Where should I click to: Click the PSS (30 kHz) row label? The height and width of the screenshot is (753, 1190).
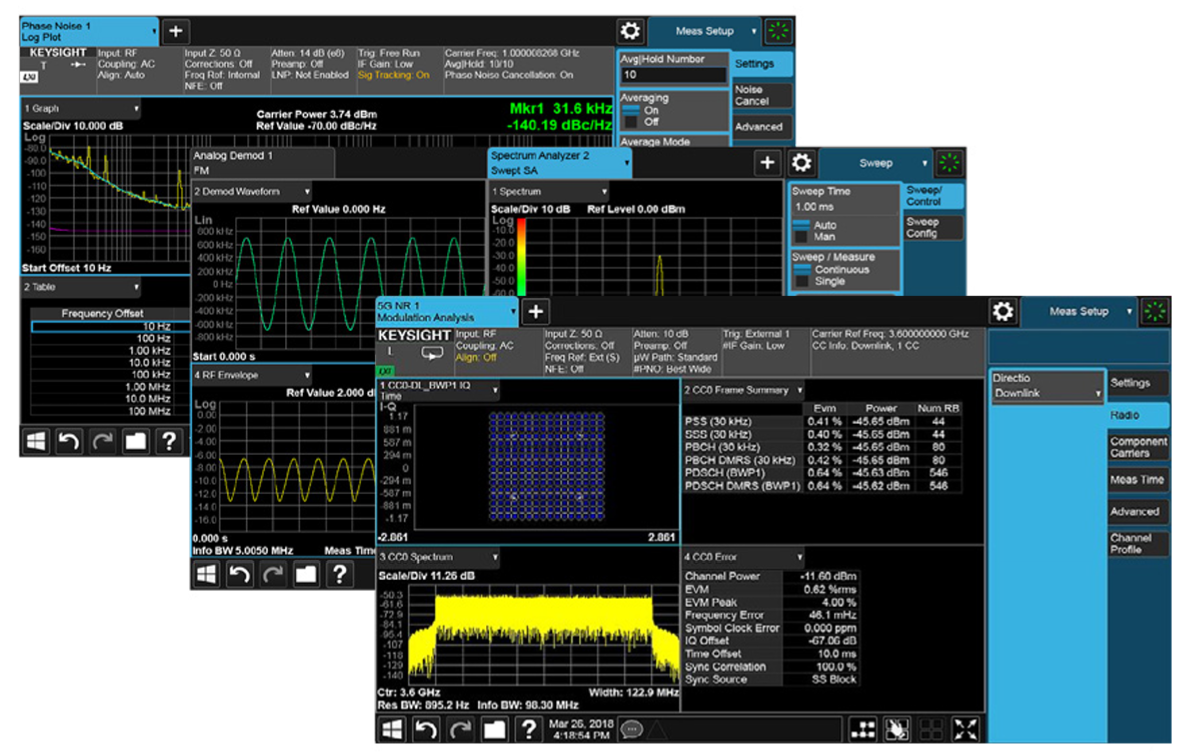pyautogui.click(x=718, y=421)
